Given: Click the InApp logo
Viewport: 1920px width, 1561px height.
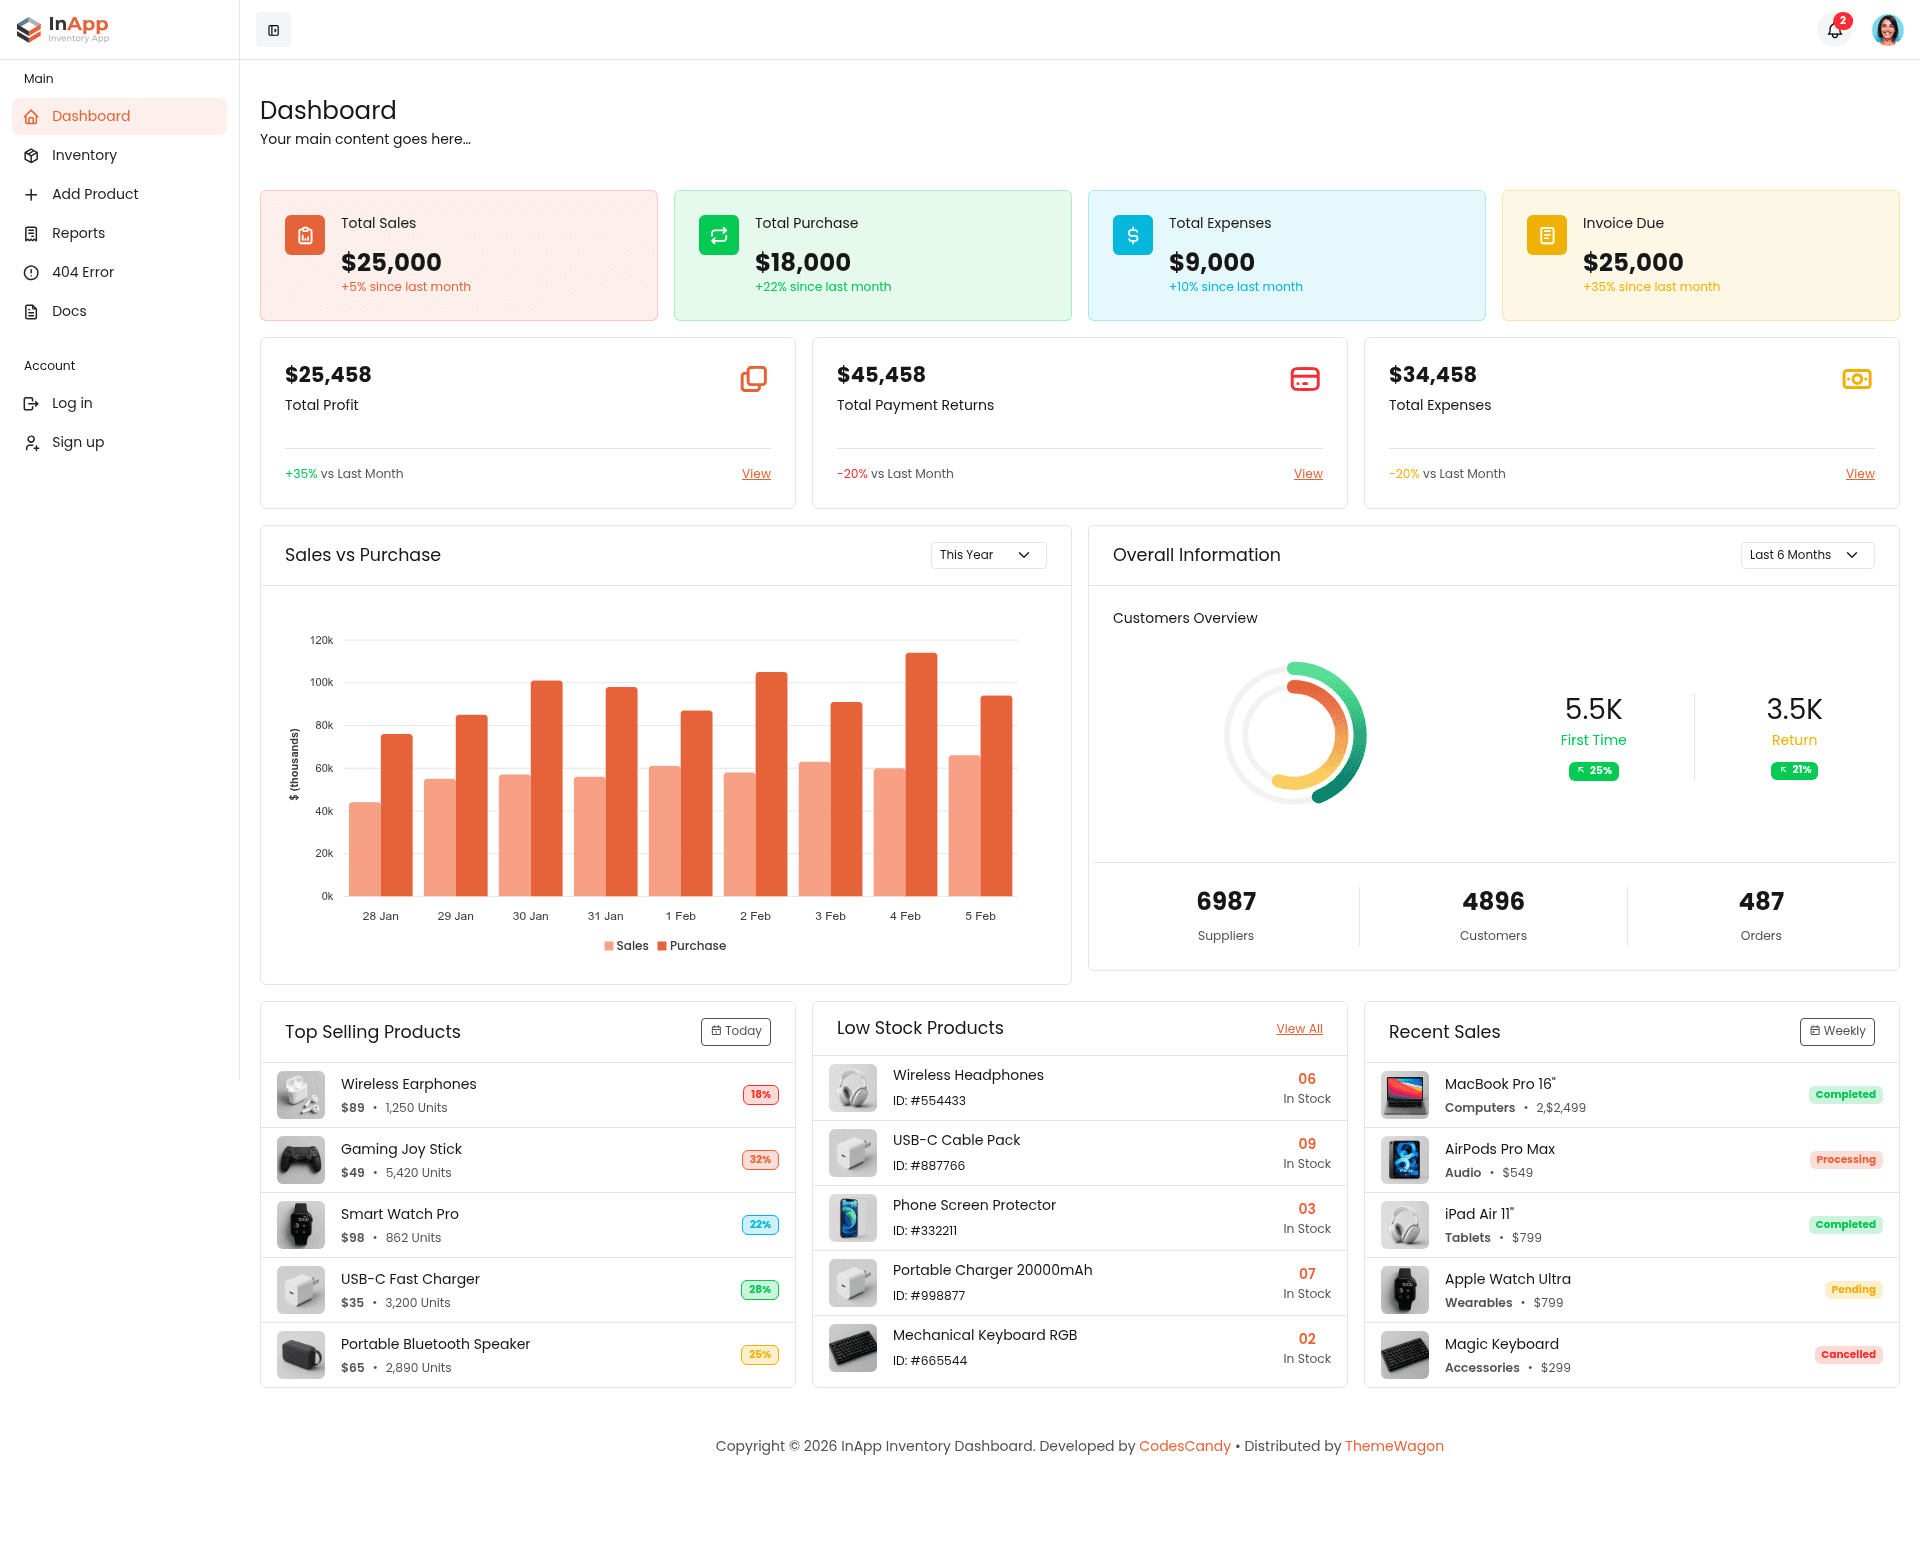Looking at the screenshot, I should [x=63, y=29].
